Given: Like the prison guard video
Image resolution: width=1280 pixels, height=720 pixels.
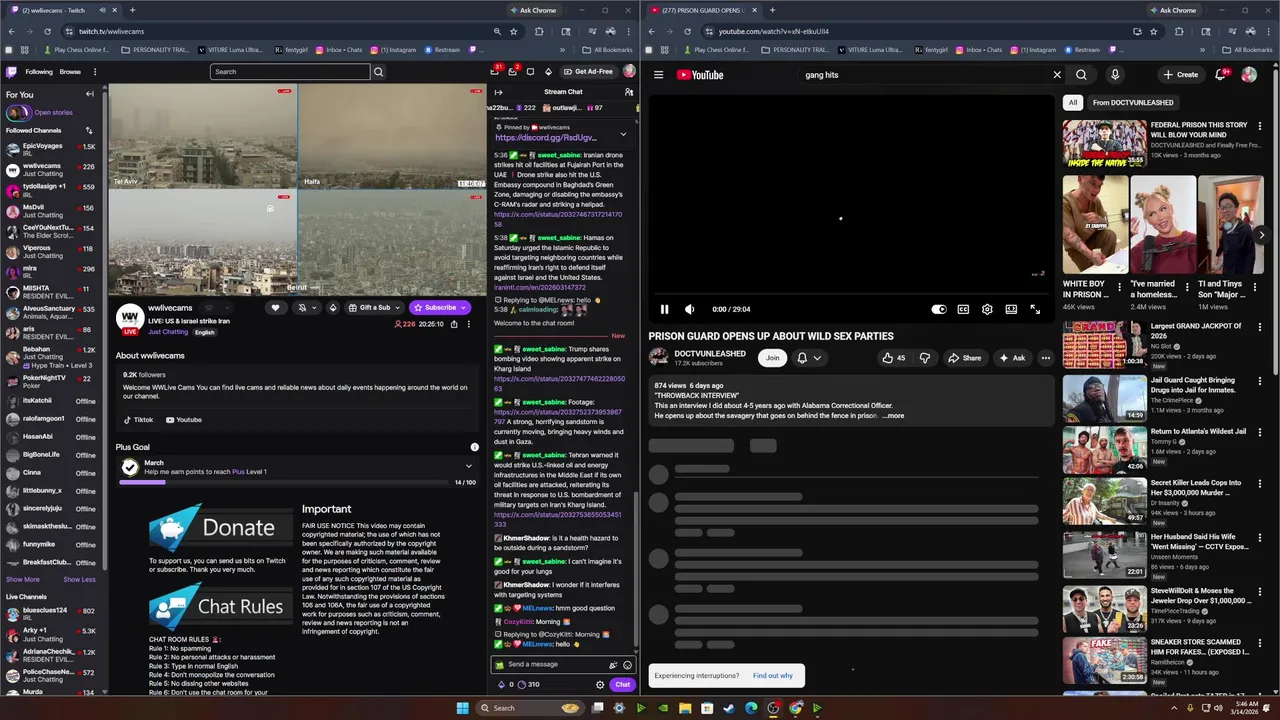Looking at the screenshot, I should point(893,358).
